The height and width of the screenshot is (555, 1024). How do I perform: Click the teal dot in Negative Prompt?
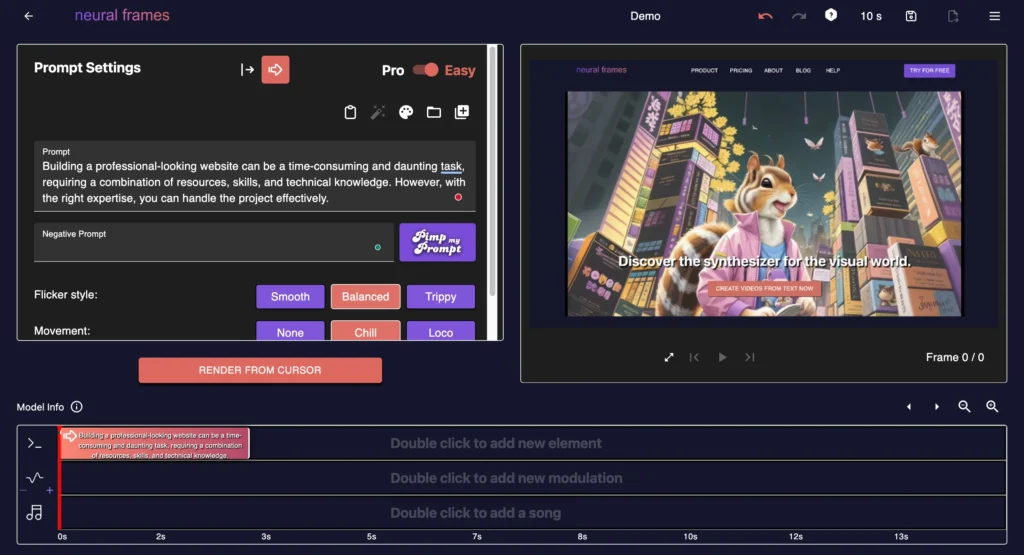(377, 247)
